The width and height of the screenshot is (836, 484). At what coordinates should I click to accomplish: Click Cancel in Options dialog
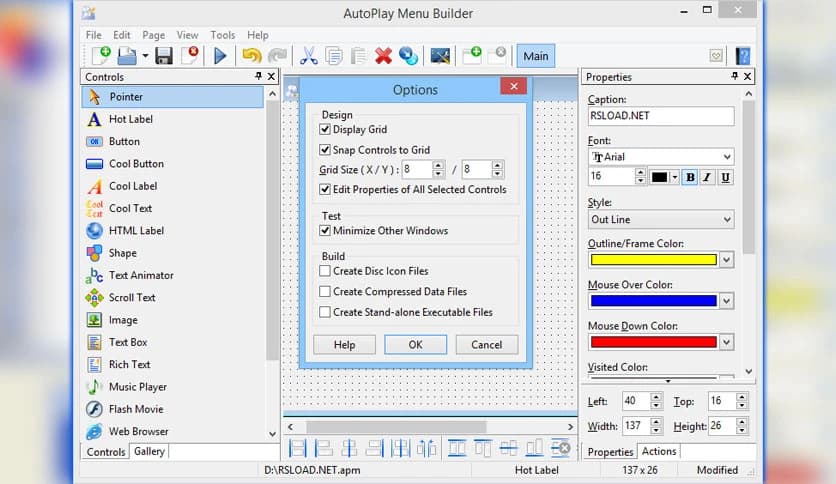[486, 345]
